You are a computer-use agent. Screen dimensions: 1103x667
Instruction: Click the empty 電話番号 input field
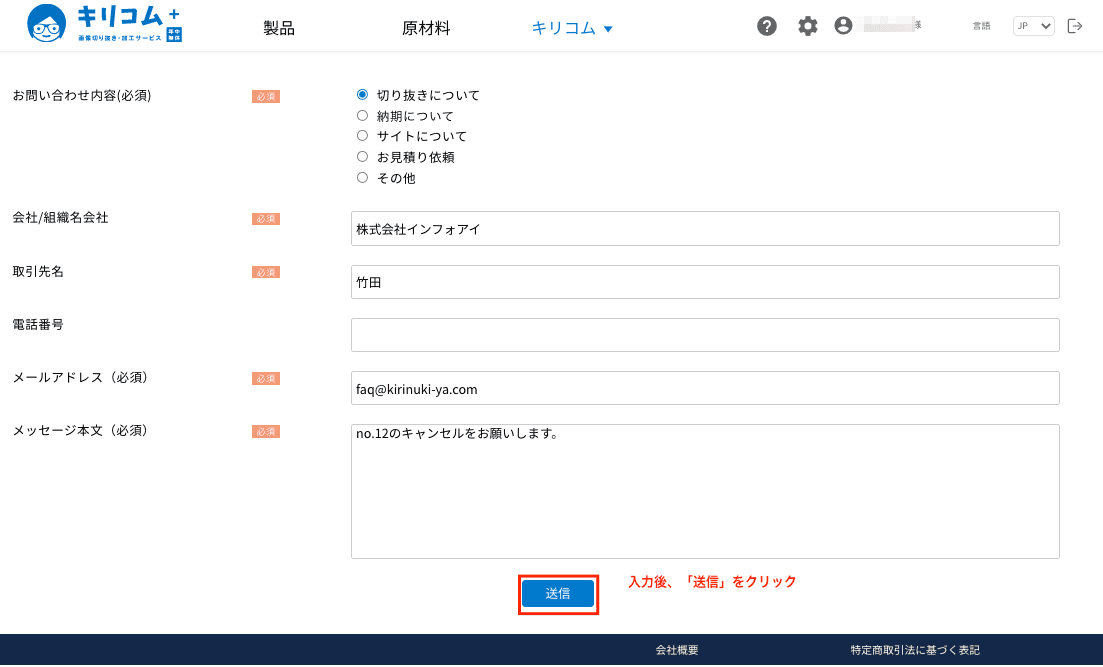pos(705,335)
